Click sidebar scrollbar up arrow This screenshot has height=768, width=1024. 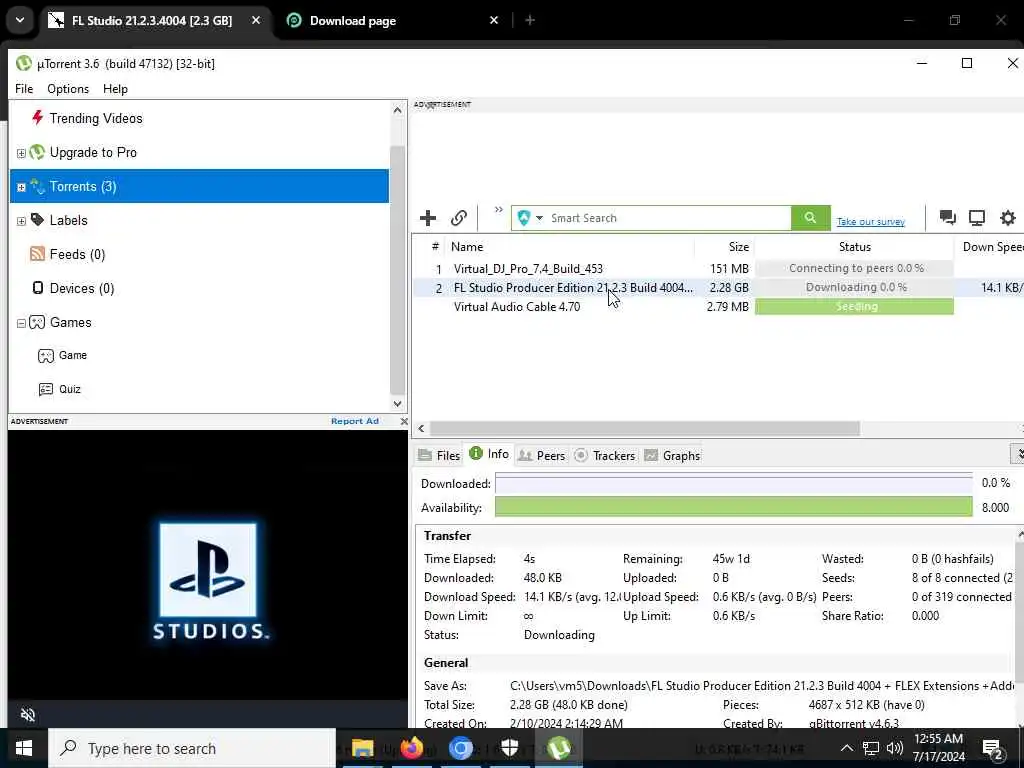coord(398,110)
